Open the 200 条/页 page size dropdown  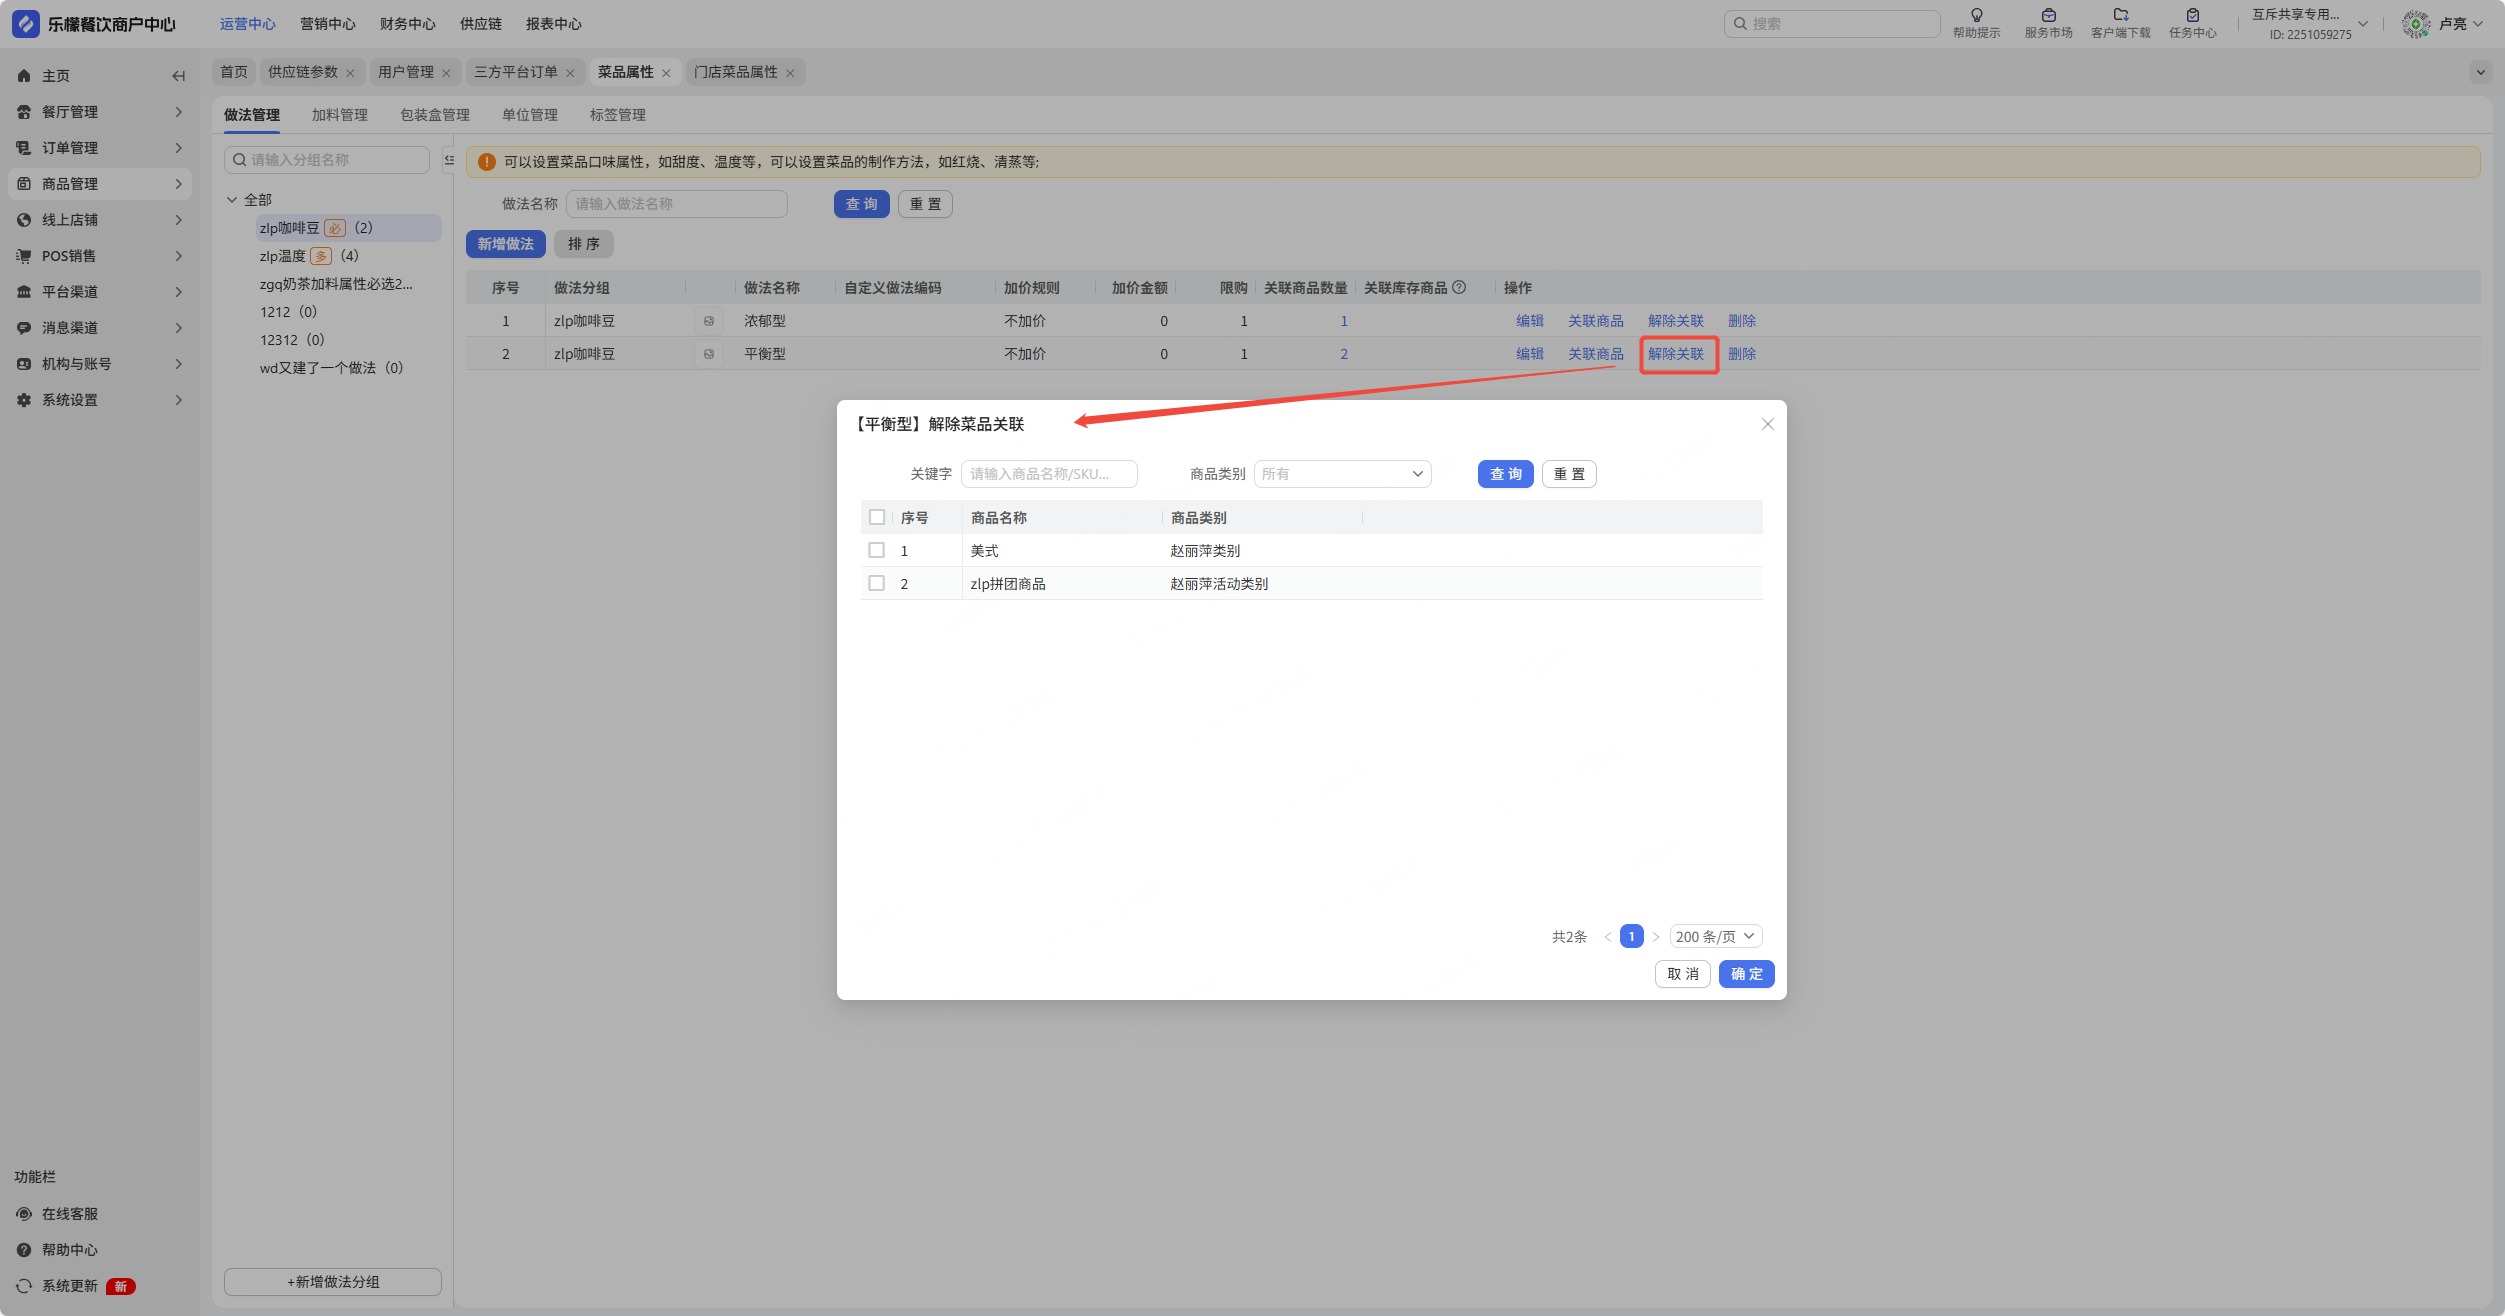1715,937
